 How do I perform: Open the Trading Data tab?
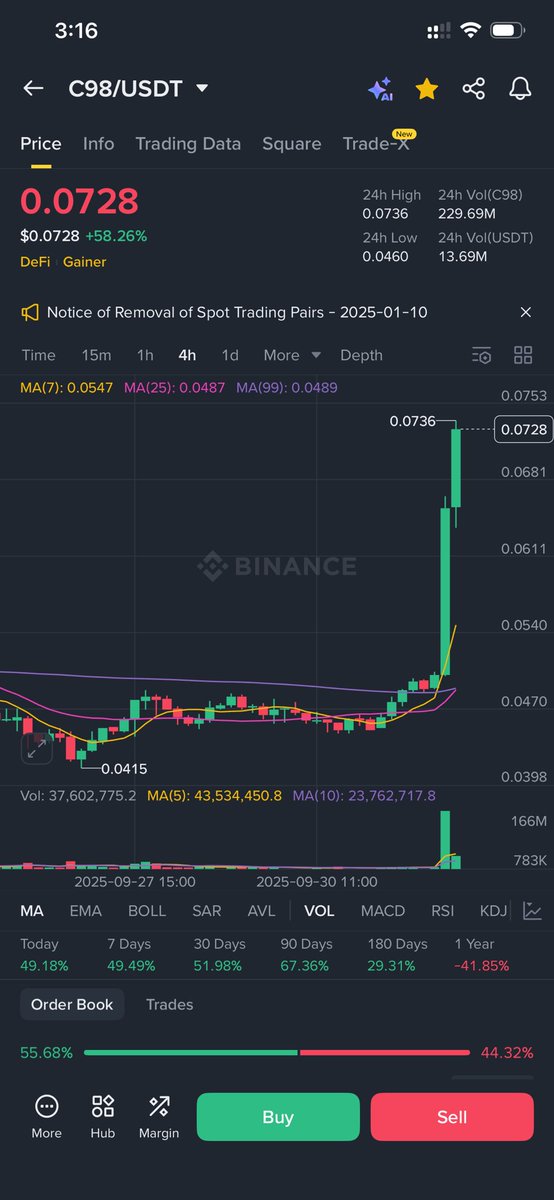pos(188,144)
